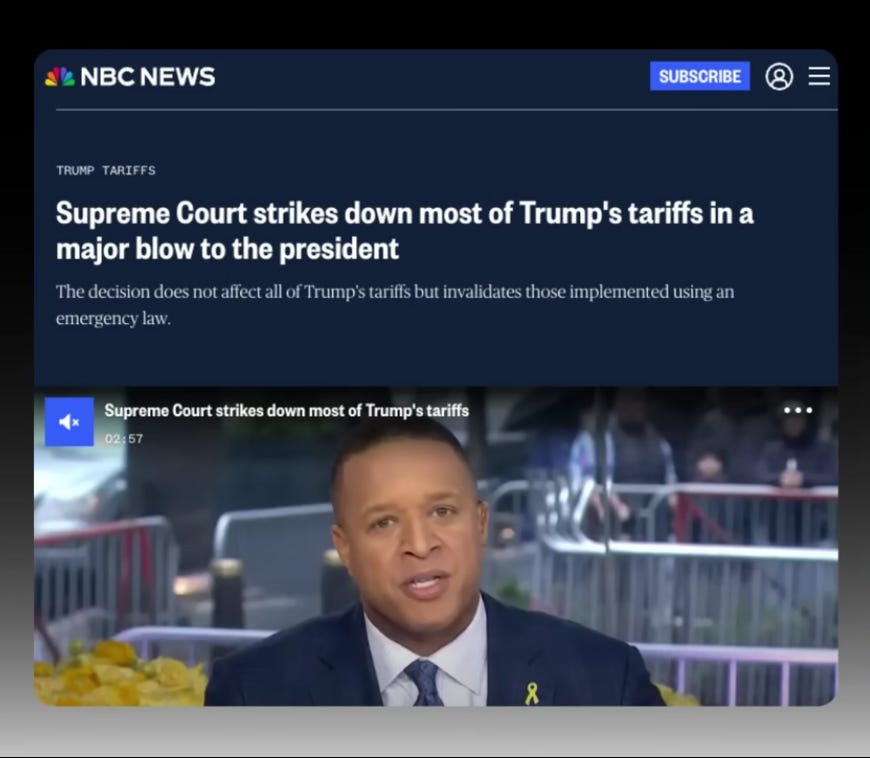Open the user account profile icon
The image size is (870, 758).
click(779, 77)
